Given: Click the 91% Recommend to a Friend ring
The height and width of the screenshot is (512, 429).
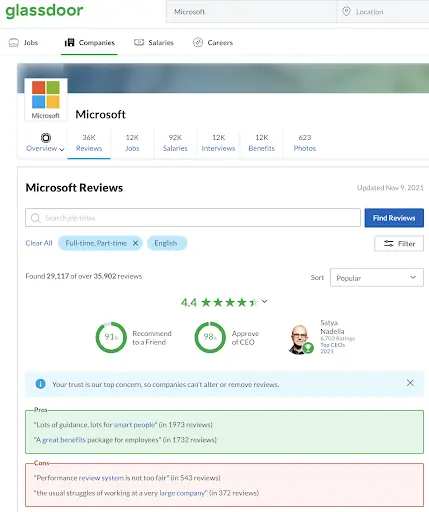Looking at the screenshot, I should coord(111,337).
